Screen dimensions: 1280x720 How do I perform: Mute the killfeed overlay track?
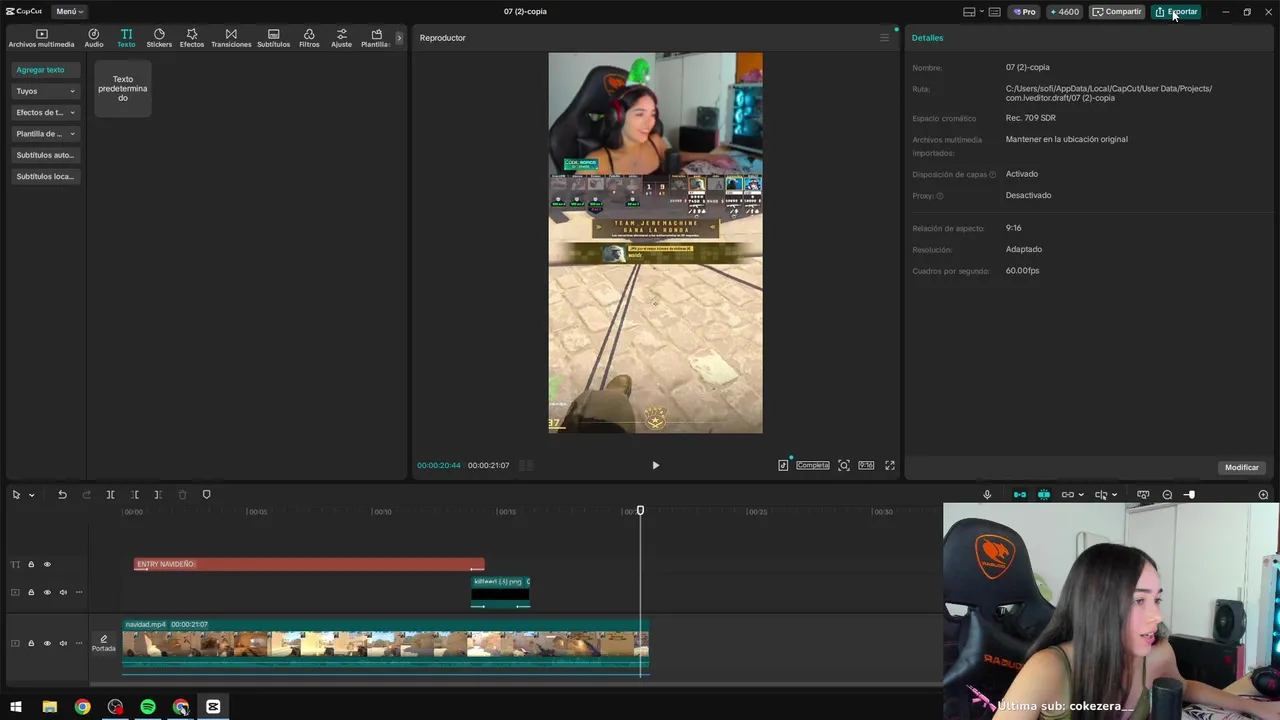coord(63,592)
